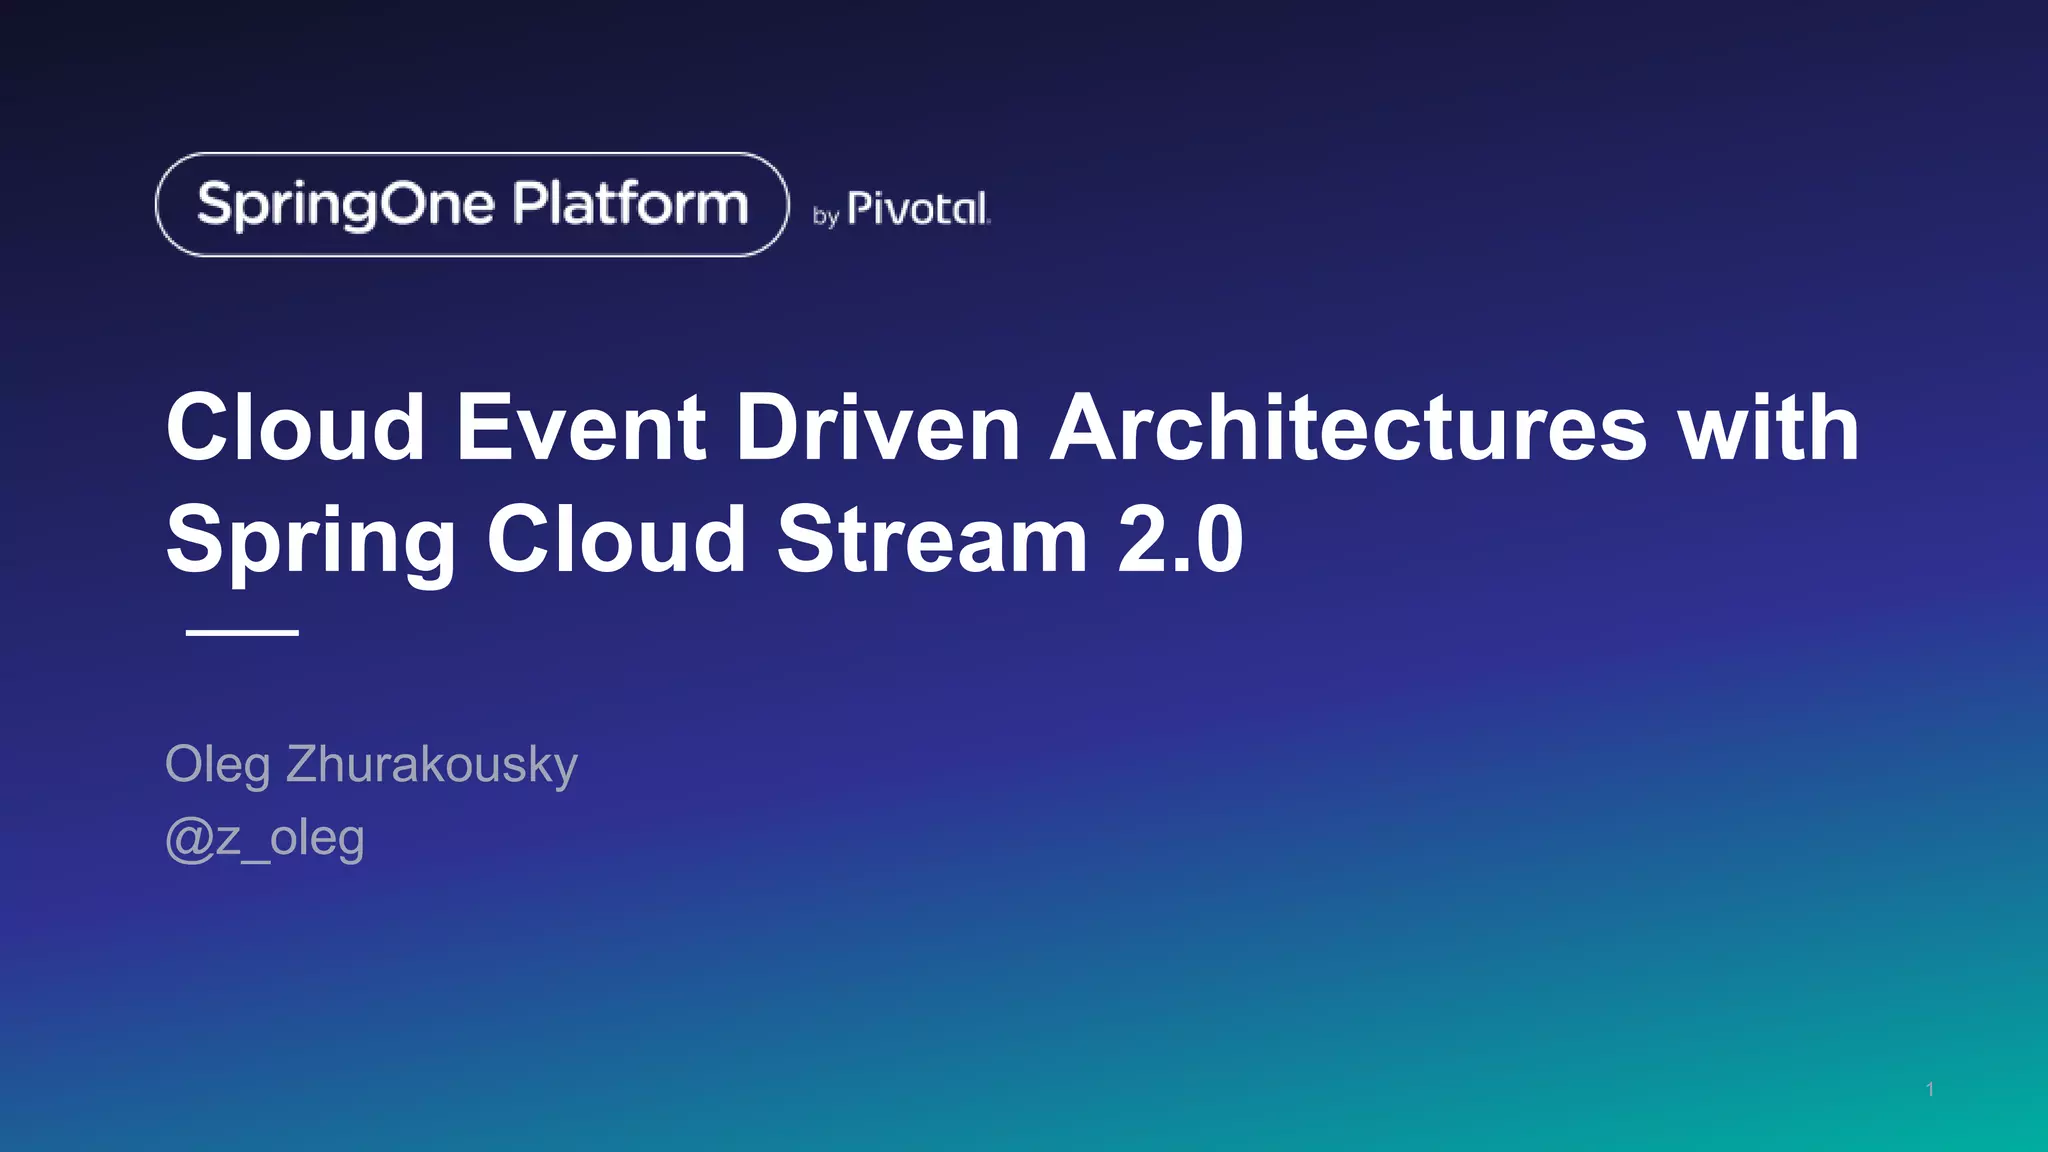Select the word 'Cloud' in title's first line
The width and height of the screenshot is (2048, 1152).
click(296, 427)
